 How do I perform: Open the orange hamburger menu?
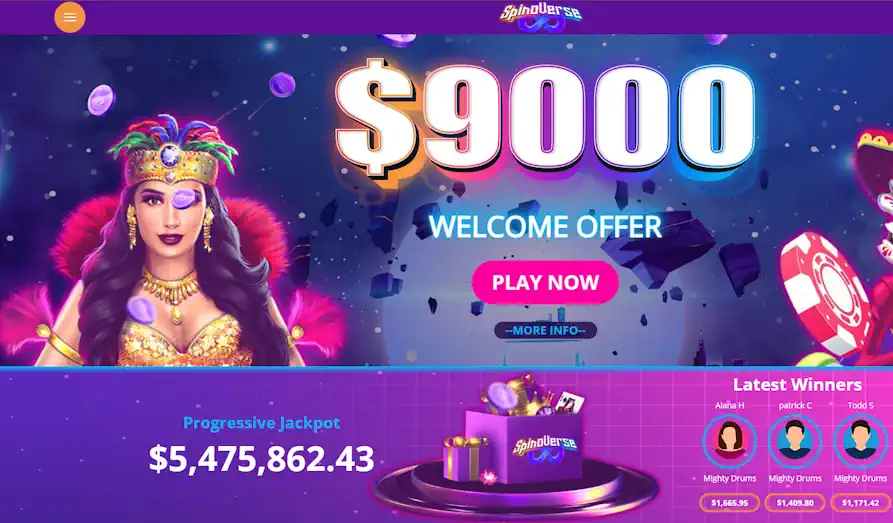(69, 17)
